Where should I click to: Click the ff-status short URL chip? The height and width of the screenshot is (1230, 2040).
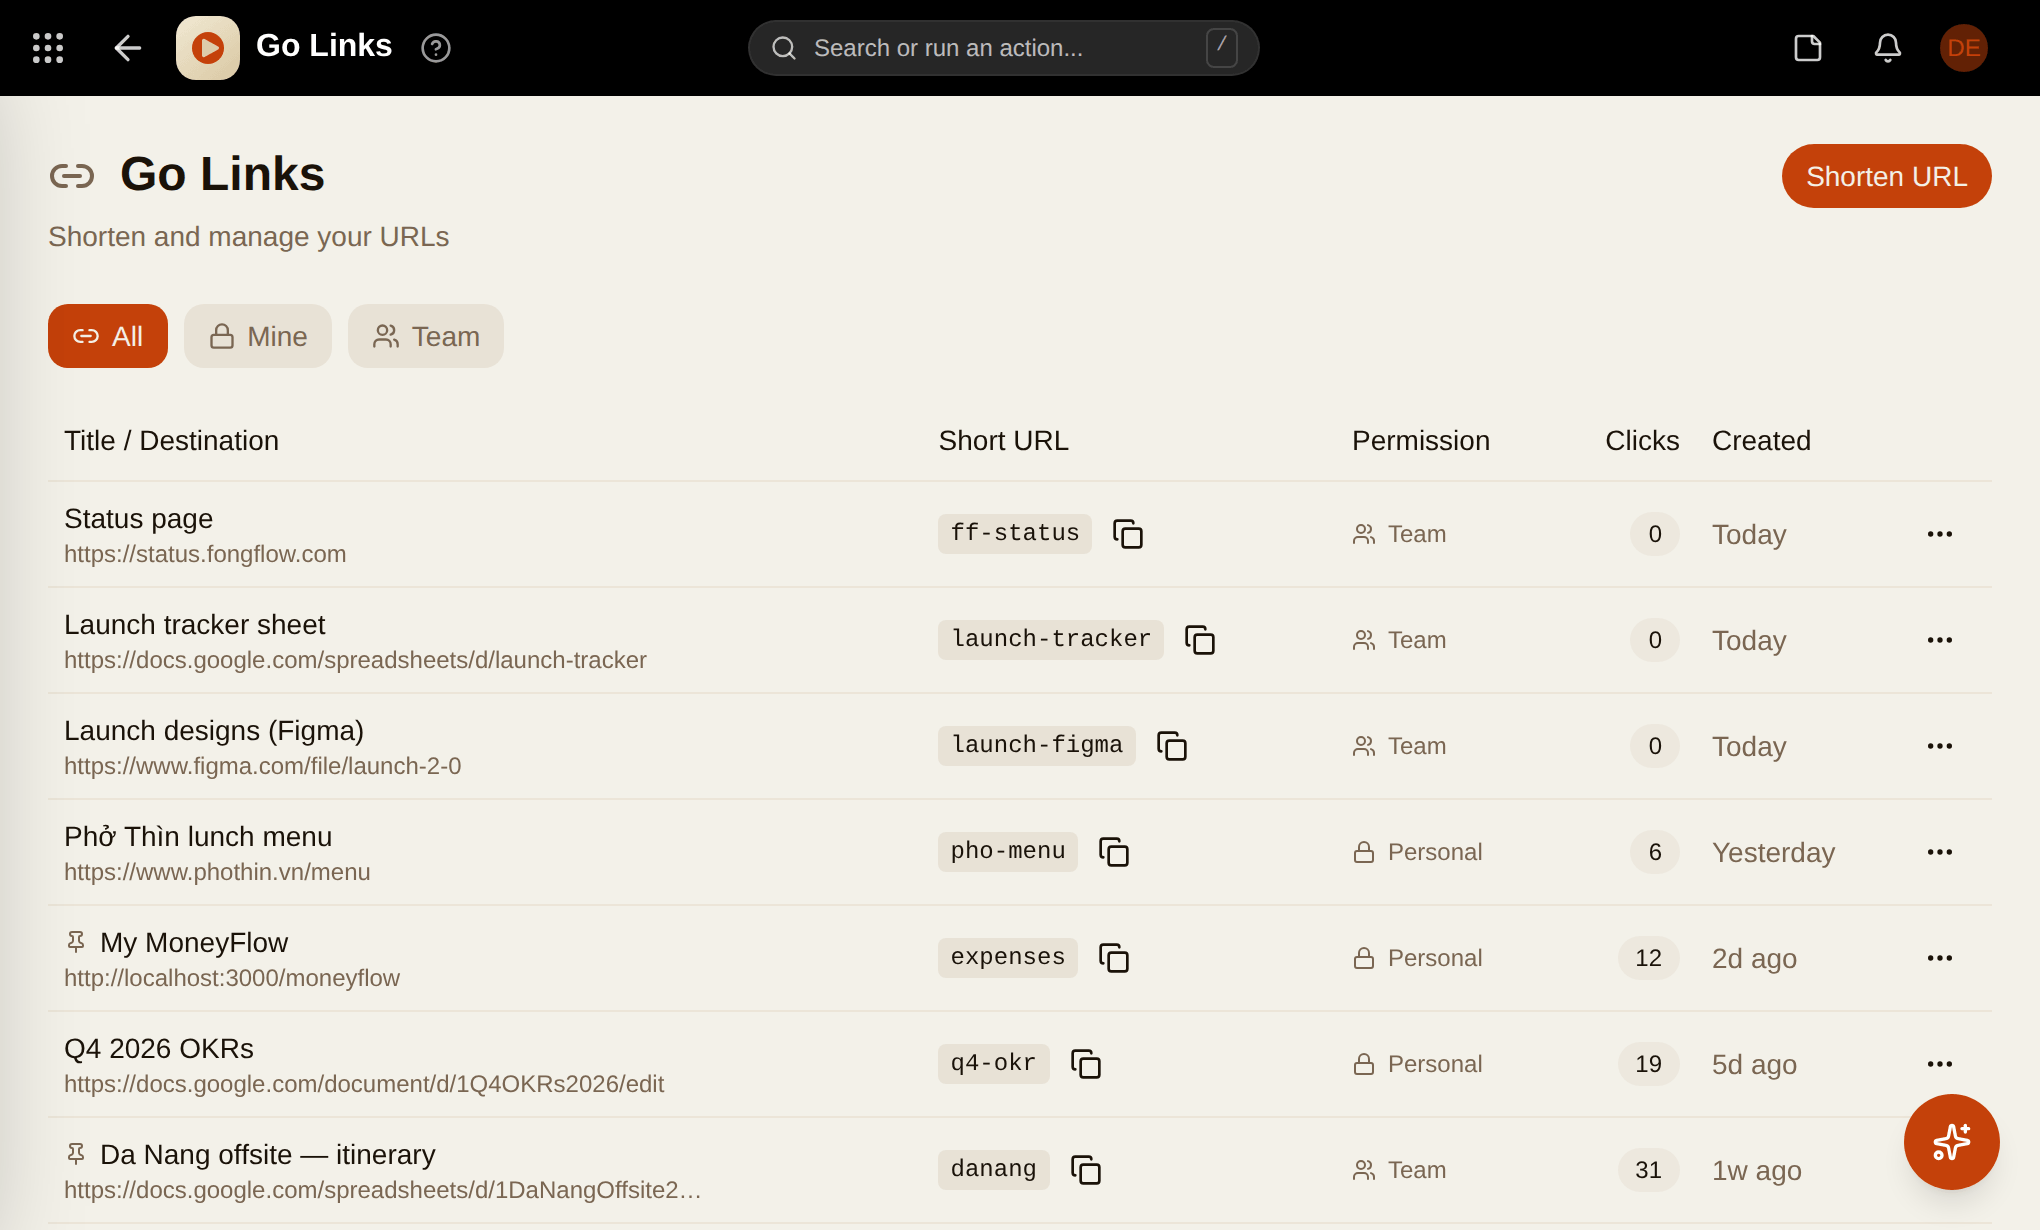pos(1015,533)
